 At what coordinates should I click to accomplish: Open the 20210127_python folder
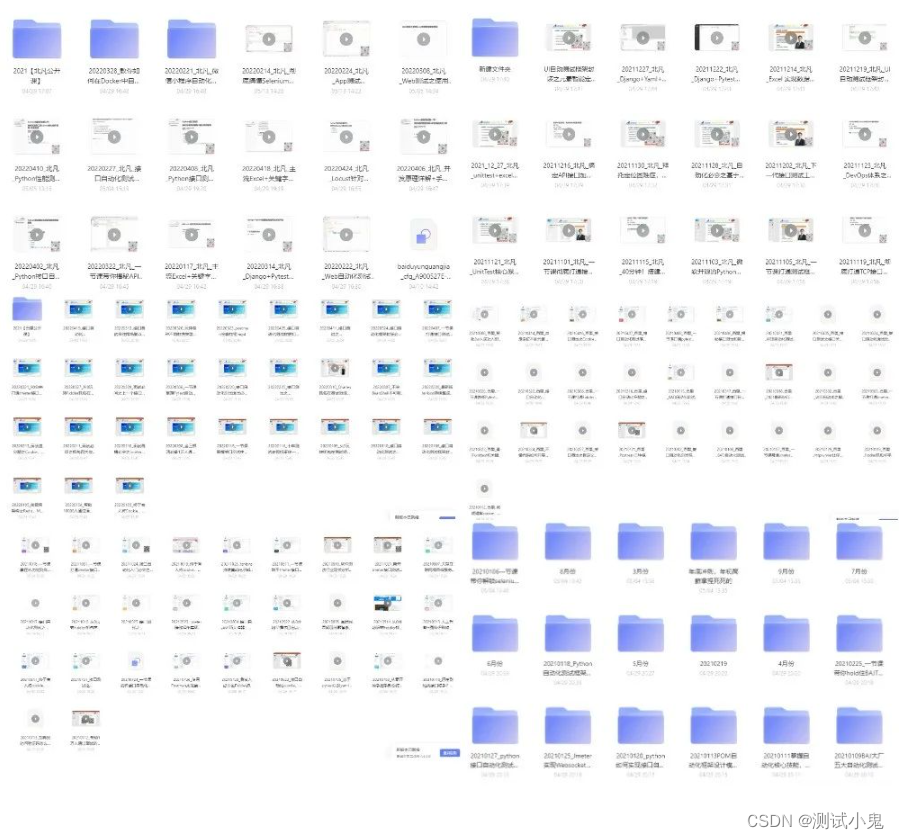click(495, 726)
